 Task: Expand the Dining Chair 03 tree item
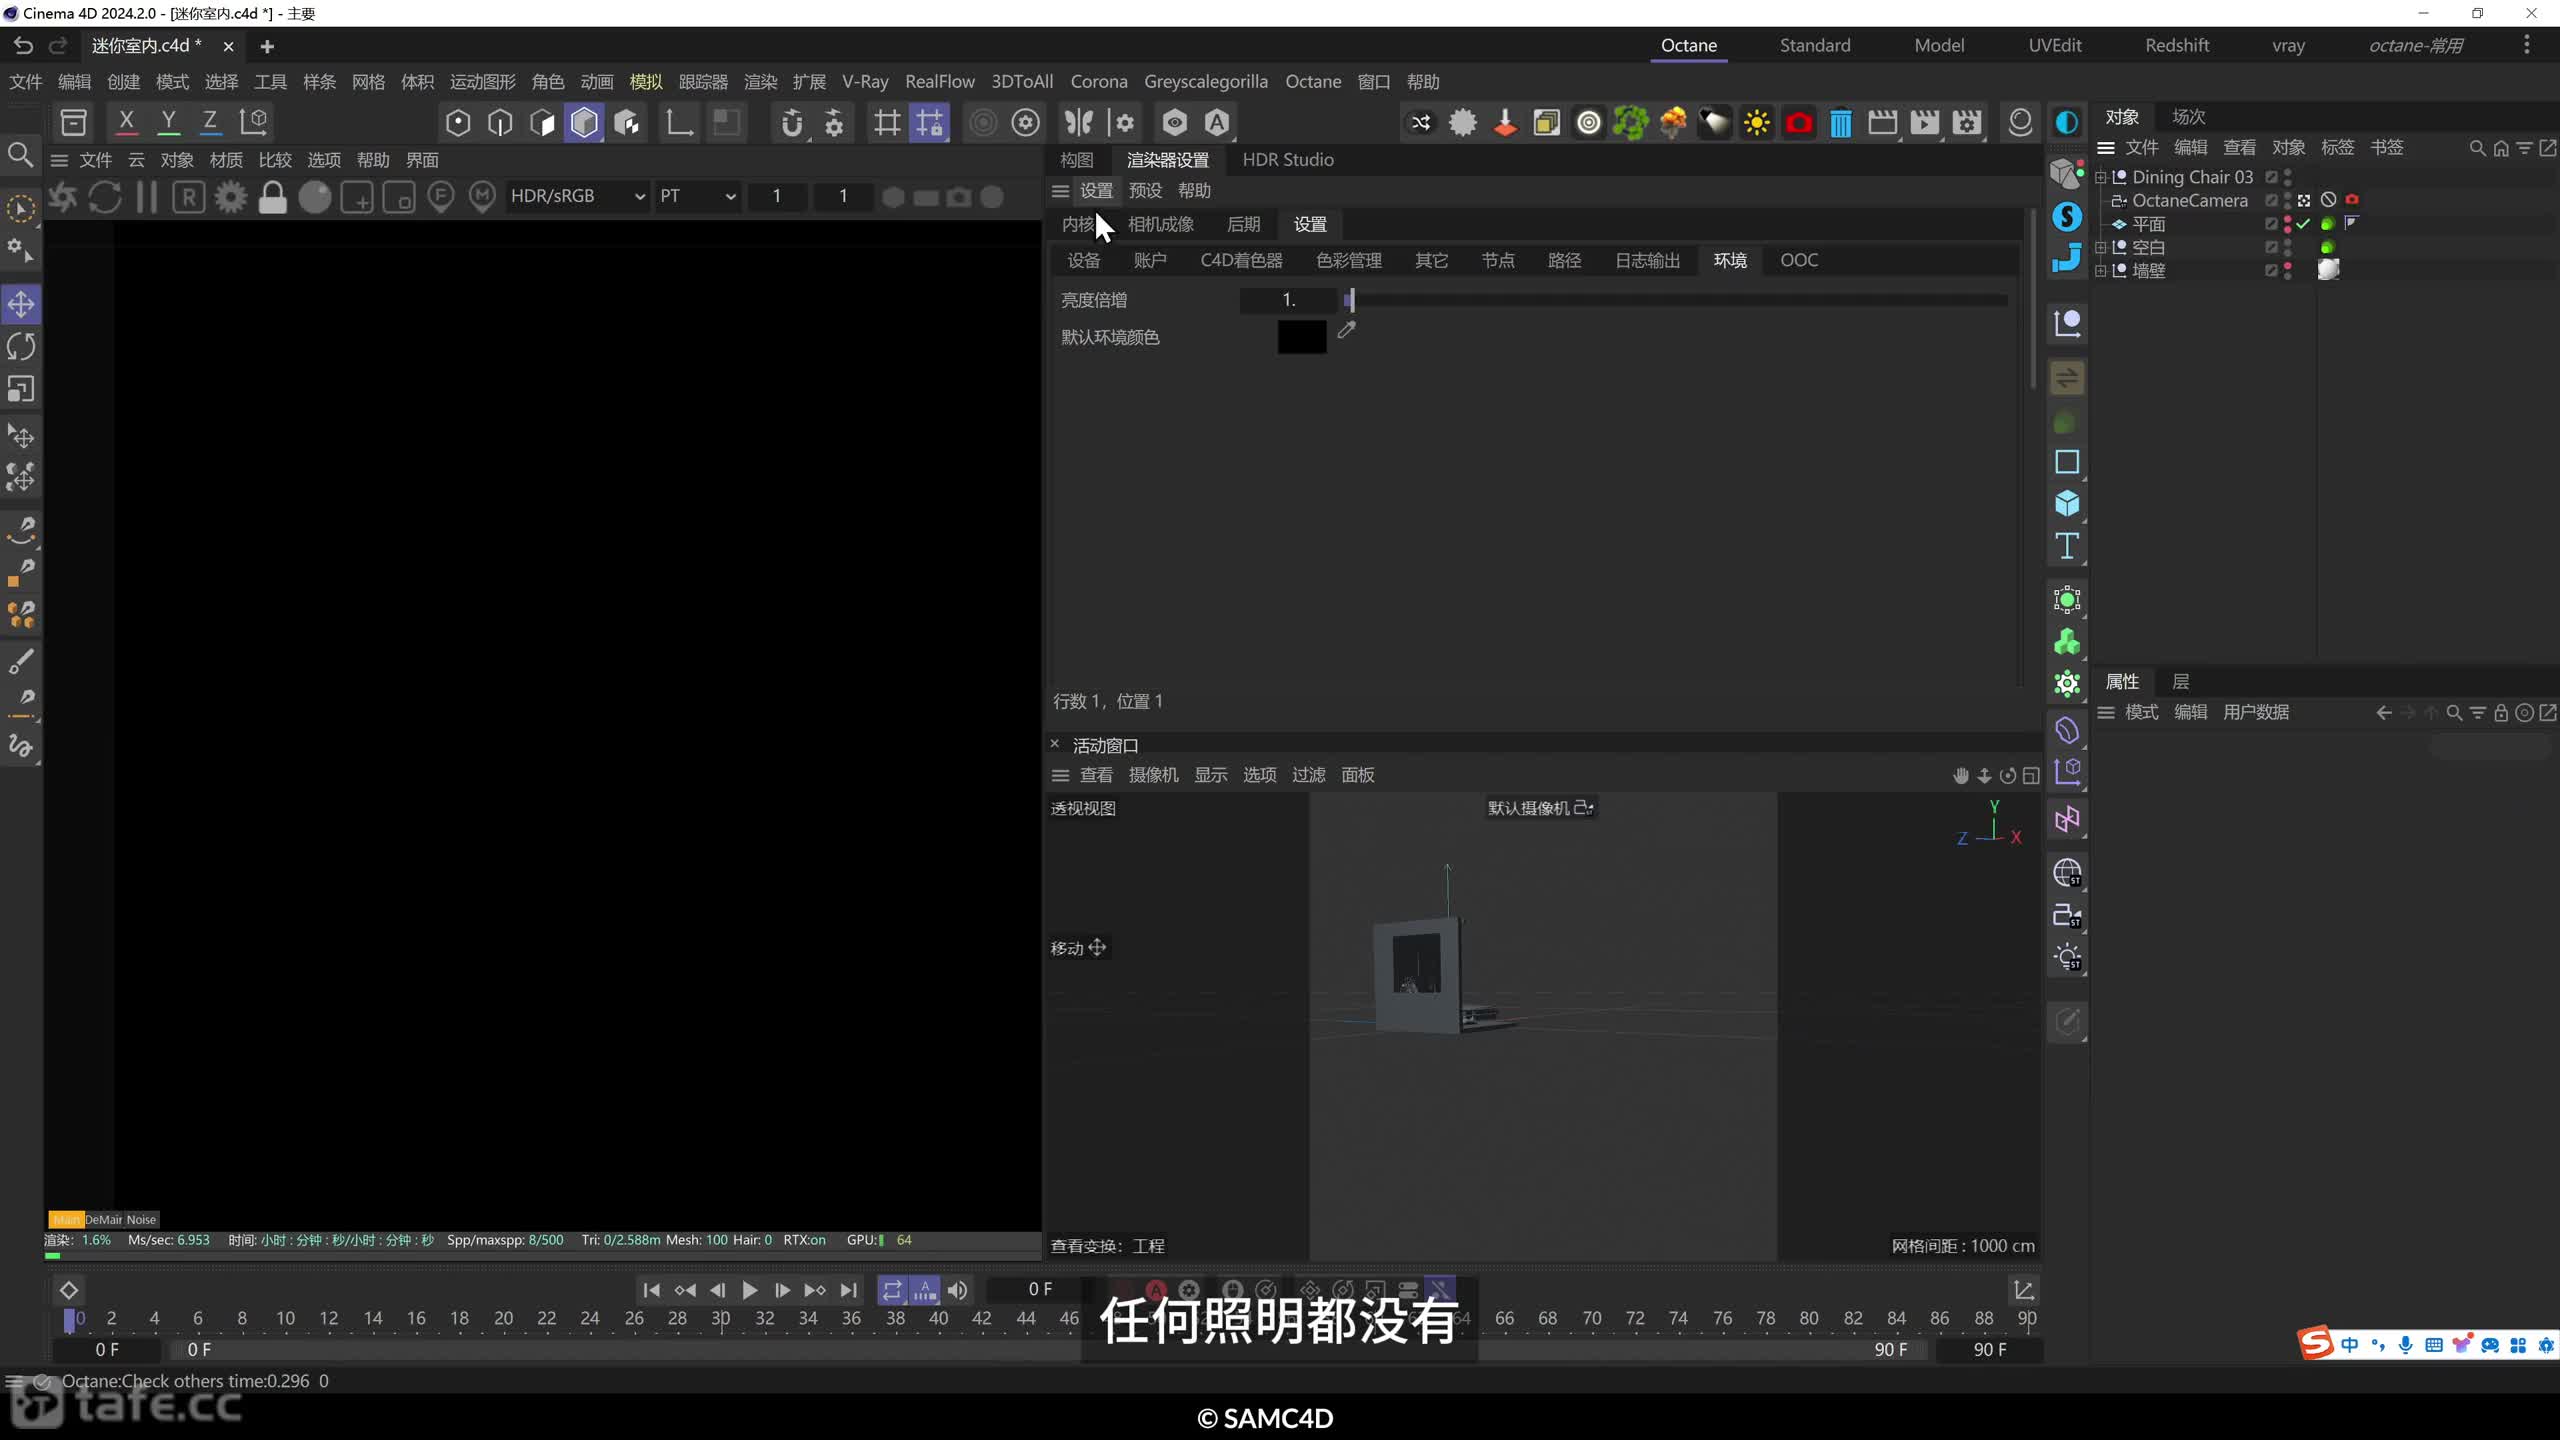tap(2101, 177)
